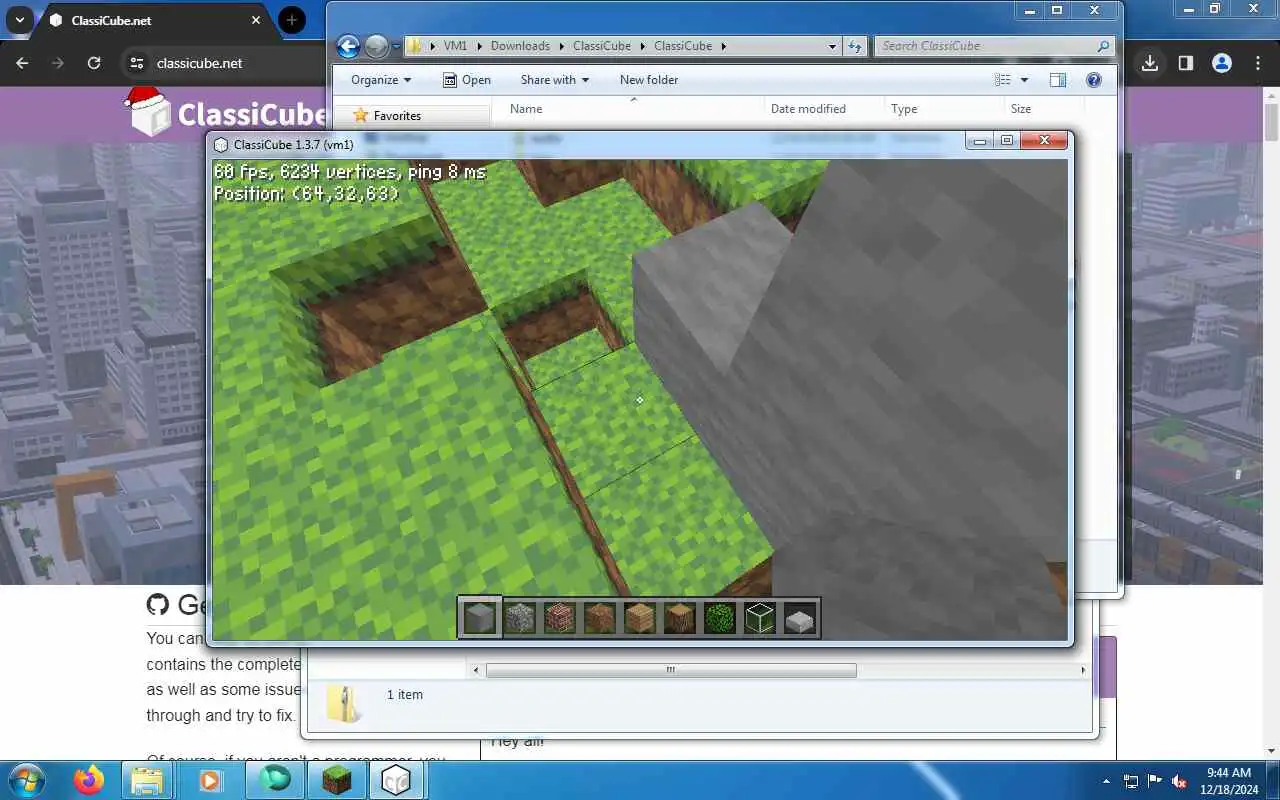
Task: Click the horizontal scrollbar right arrow
Action: coord(1083,670)
